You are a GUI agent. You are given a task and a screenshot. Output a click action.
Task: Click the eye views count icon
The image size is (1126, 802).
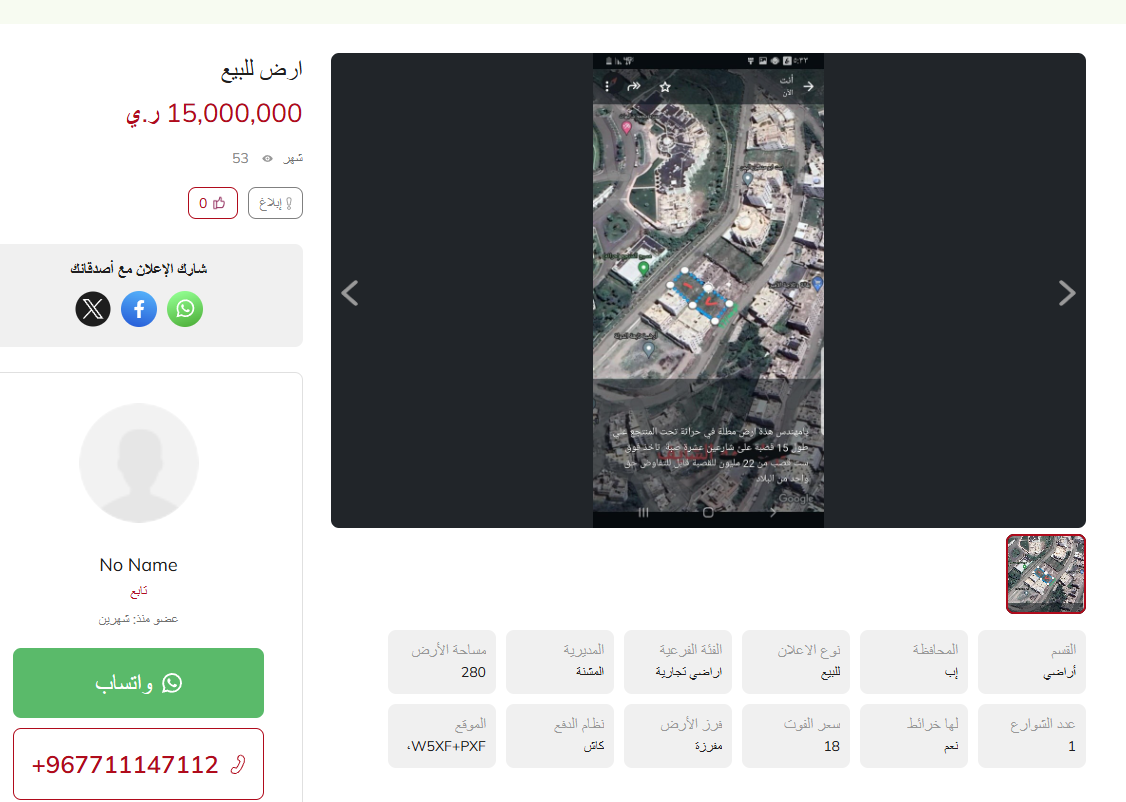[x=267, y=158]
